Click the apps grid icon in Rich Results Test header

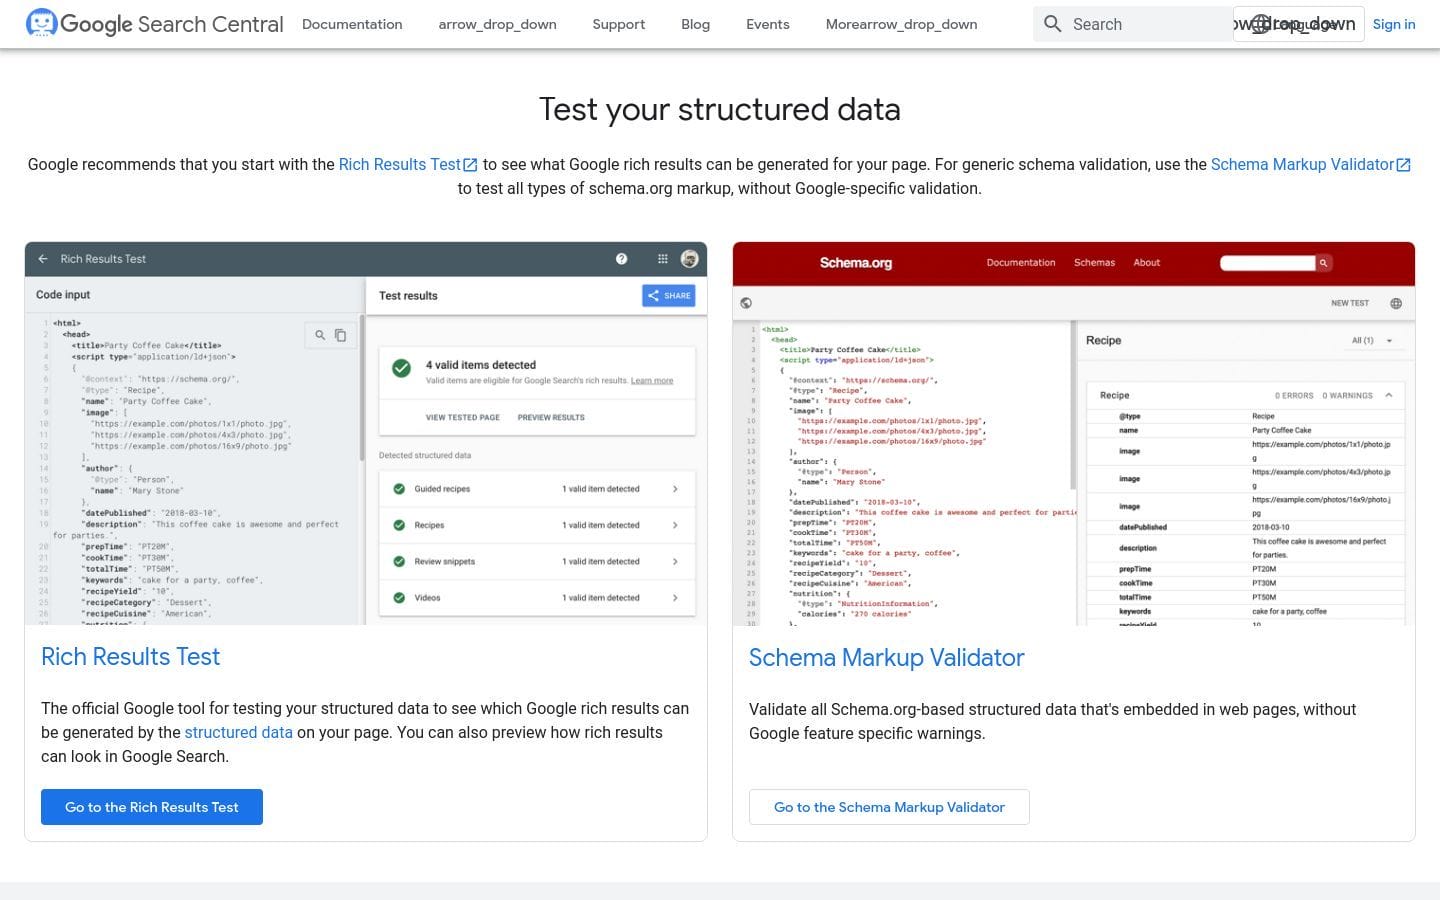[662, 259]
